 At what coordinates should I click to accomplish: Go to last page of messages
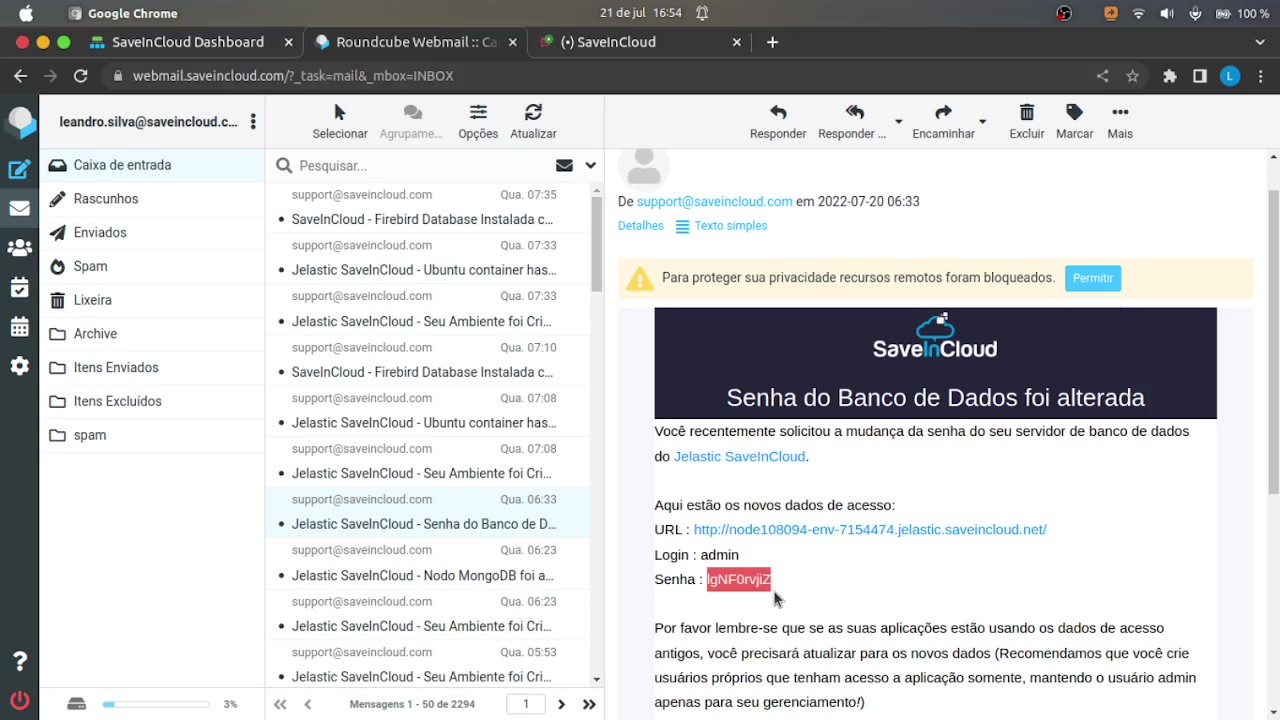pos(589,704)
